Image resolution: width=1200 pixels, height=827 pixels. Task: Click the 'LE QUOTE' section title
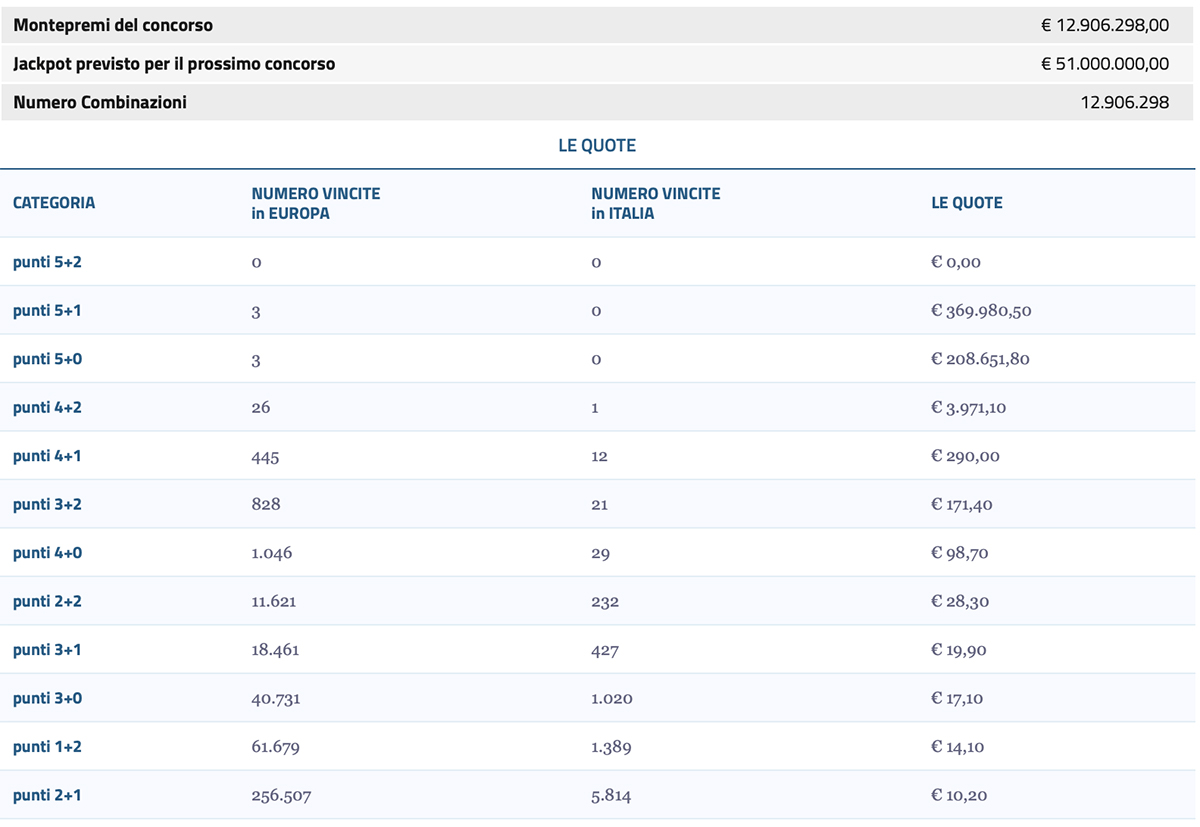click(597, 146)
